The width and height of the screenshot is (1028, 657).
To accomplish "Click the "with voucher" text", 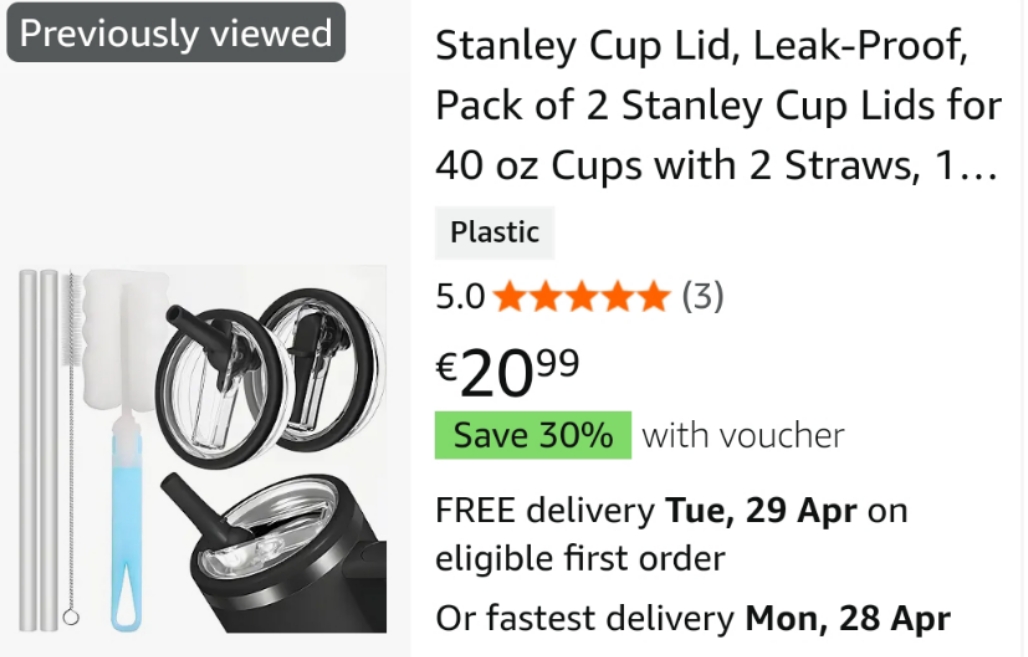I will click(x=743, y=436).
